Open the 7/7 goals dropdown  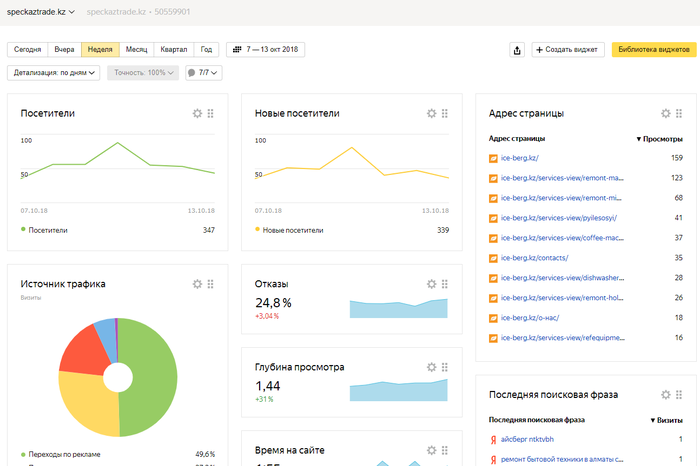[x=203, y=73]
